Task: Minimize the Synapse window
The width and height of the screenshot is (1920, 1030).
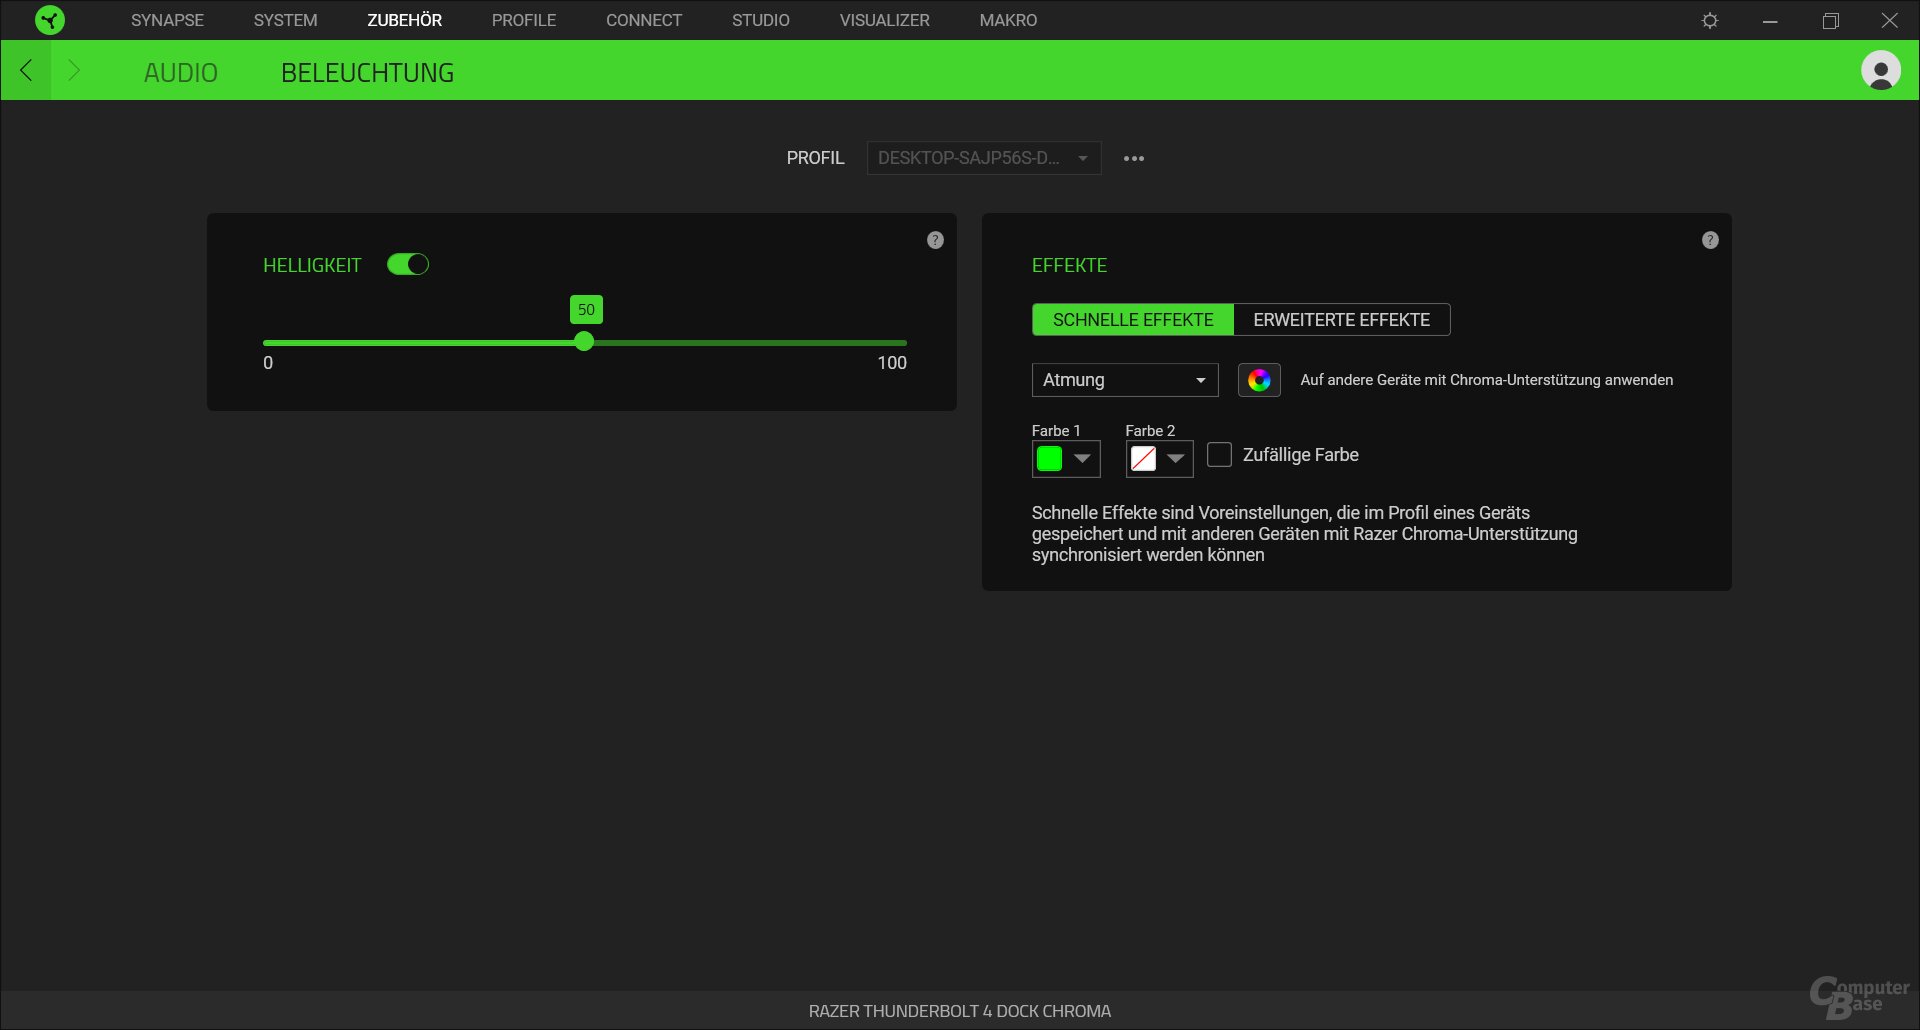Action: point(1770,20)
